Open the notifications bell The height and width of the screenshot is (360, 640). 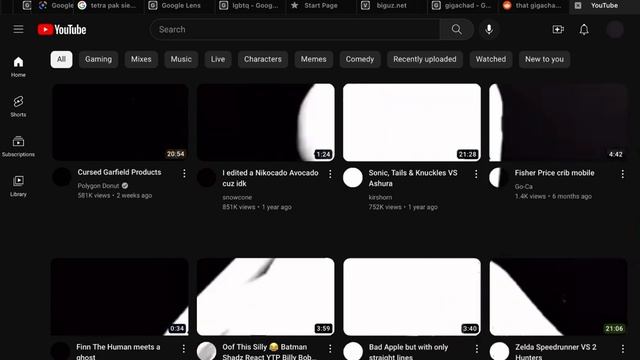coord(584,29)
